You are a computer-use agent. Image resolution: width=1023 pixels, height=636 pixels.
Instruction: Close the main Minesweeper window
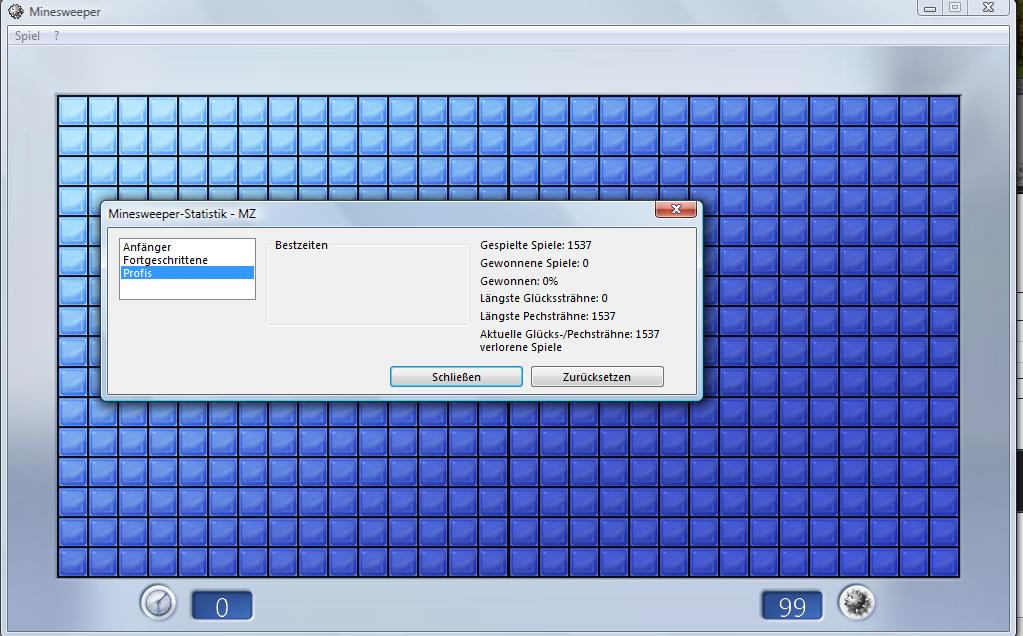[x=989, y=8]
